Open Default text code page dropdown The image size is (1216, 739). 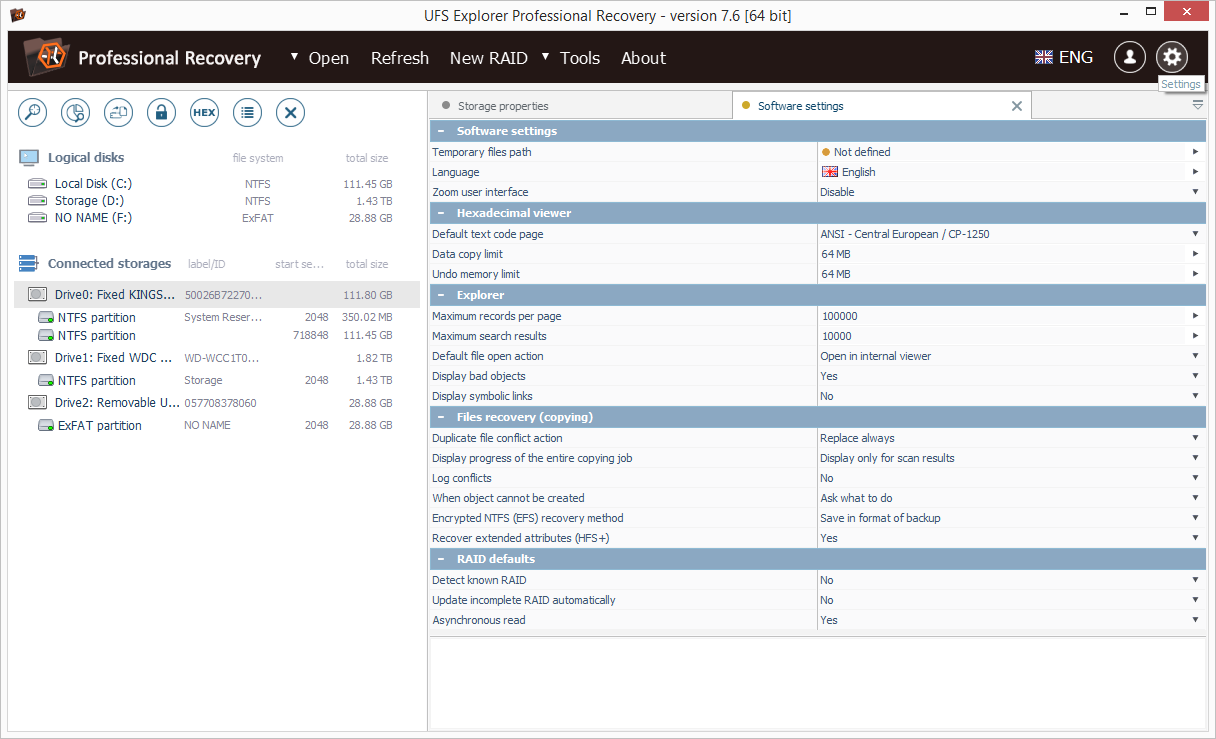[x=1195, y=234]
